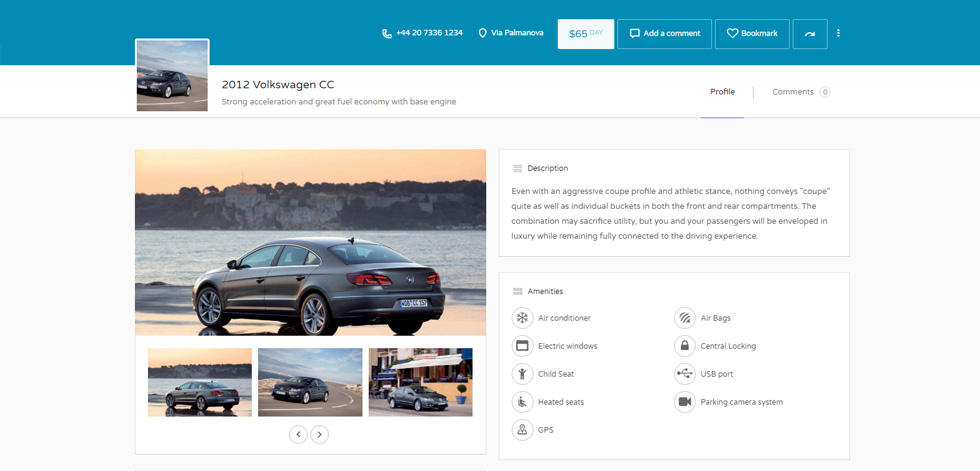Click the Via Palmanova address link
Viewport: 980px width, 471px height.
point(517,33)
